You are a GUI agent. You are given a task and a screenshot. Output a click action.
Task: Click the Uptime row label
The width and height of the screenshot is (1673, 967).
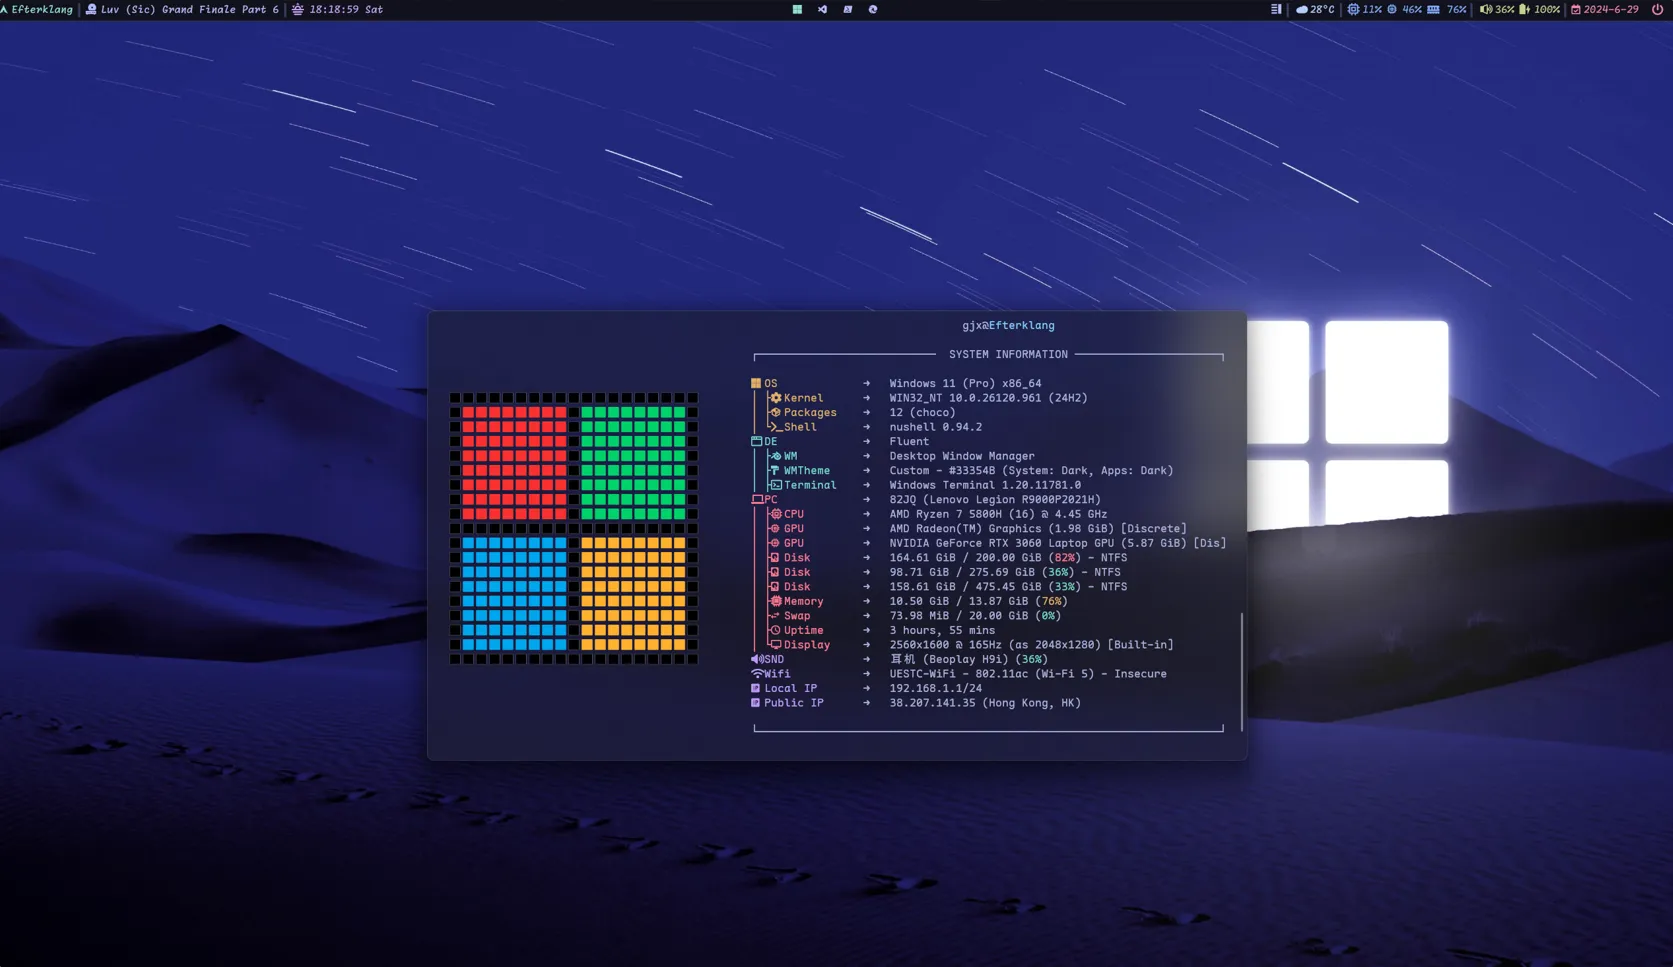click(803, 630)
